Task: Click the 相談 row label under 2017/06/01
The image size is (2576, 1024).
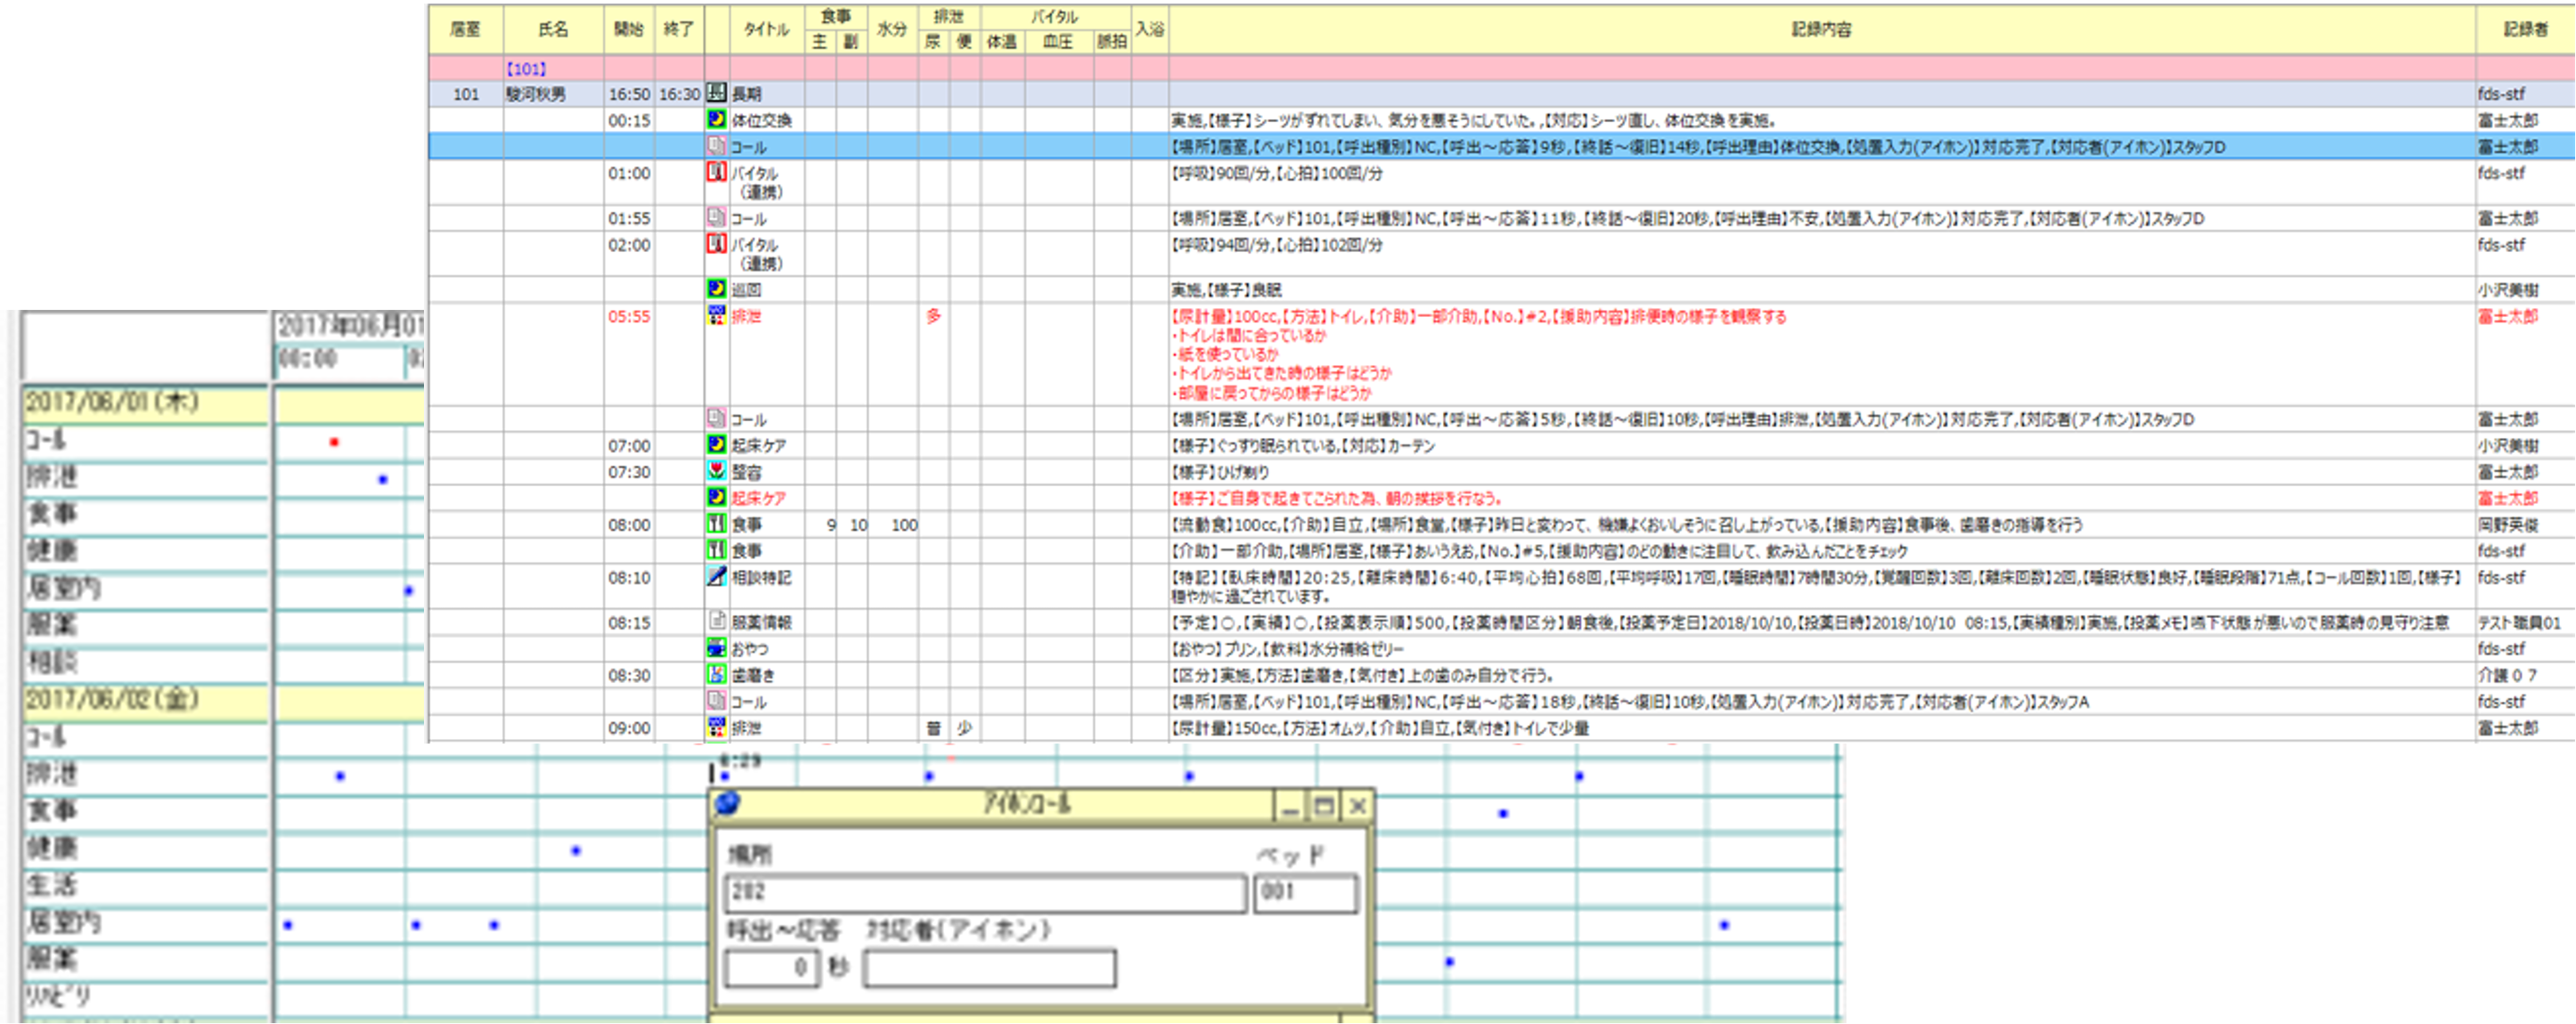Action: click(x=52, y=662)
